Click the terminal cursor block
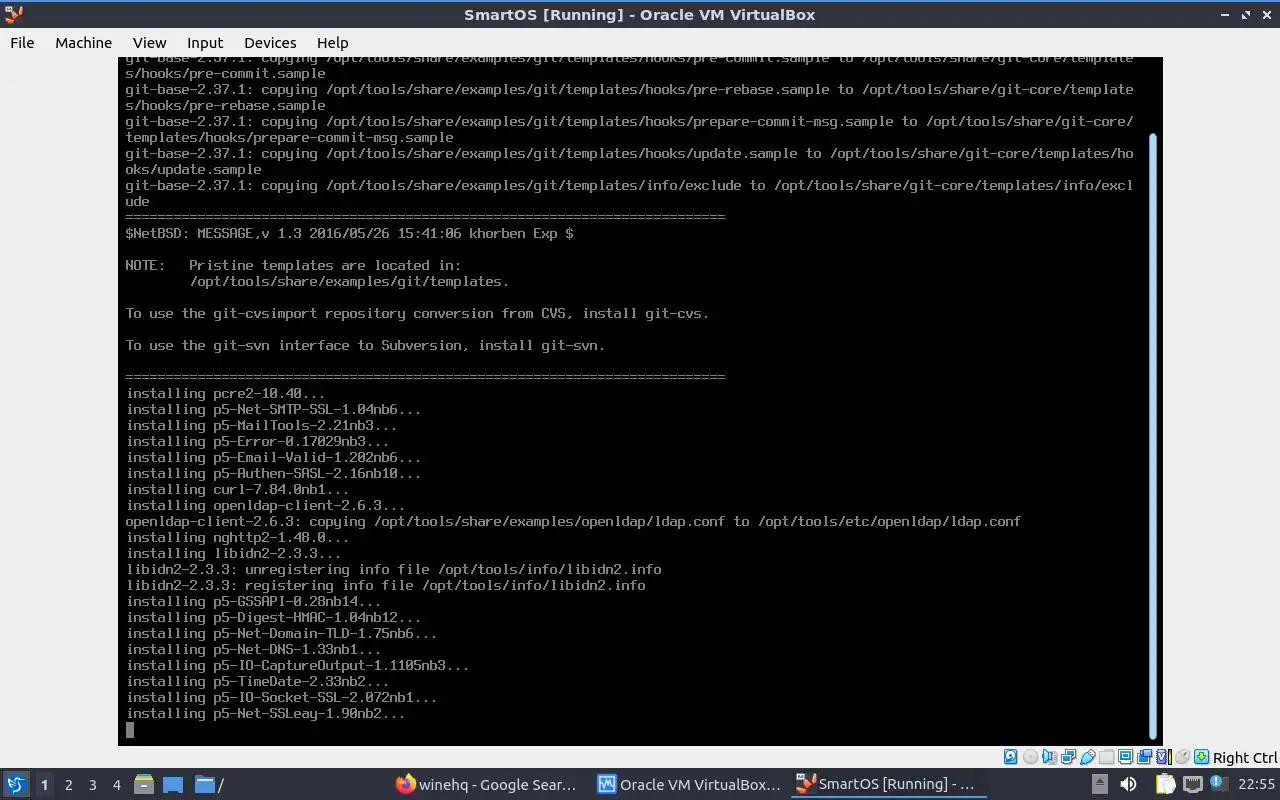The height and width of the screenshot is (800, 1280). 130,730
